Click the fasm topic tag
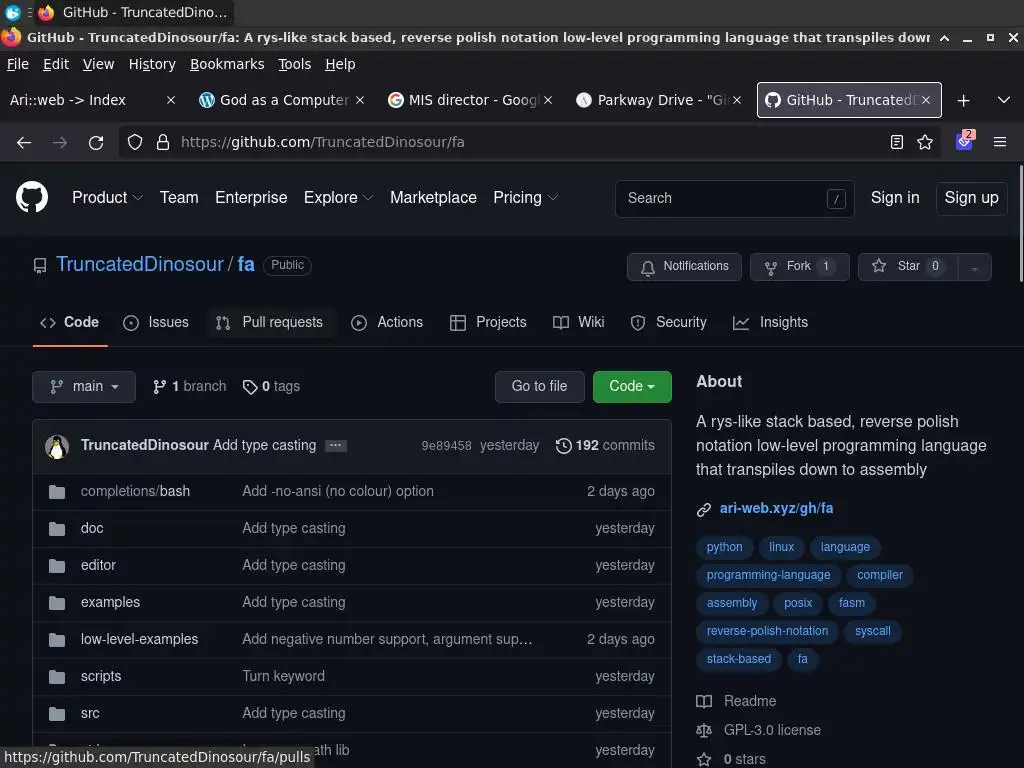The height and width of the screenshot is (768, 1024). pyautogui.click(x=852, y=603)
